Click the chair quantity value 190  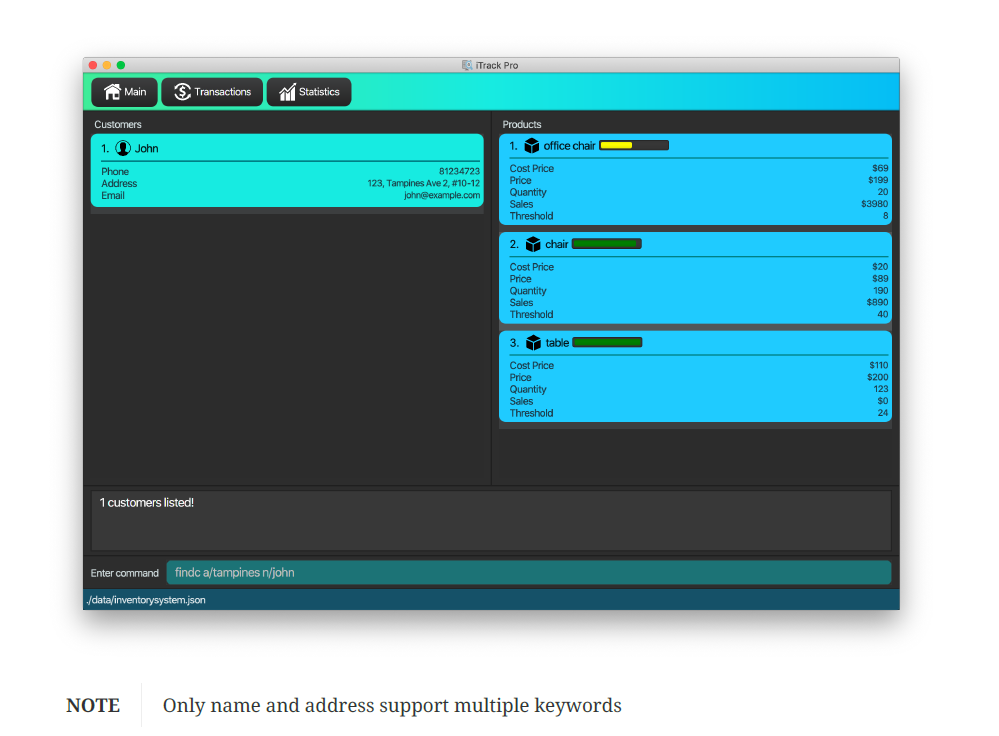point(880,291)
